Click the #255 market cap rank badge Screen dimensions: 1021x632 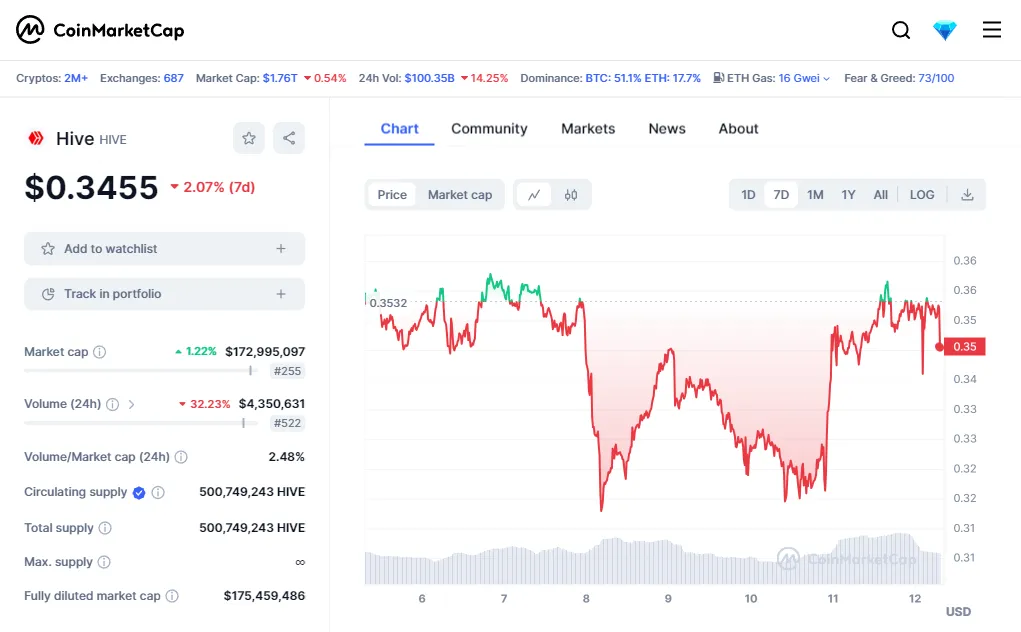287,371
